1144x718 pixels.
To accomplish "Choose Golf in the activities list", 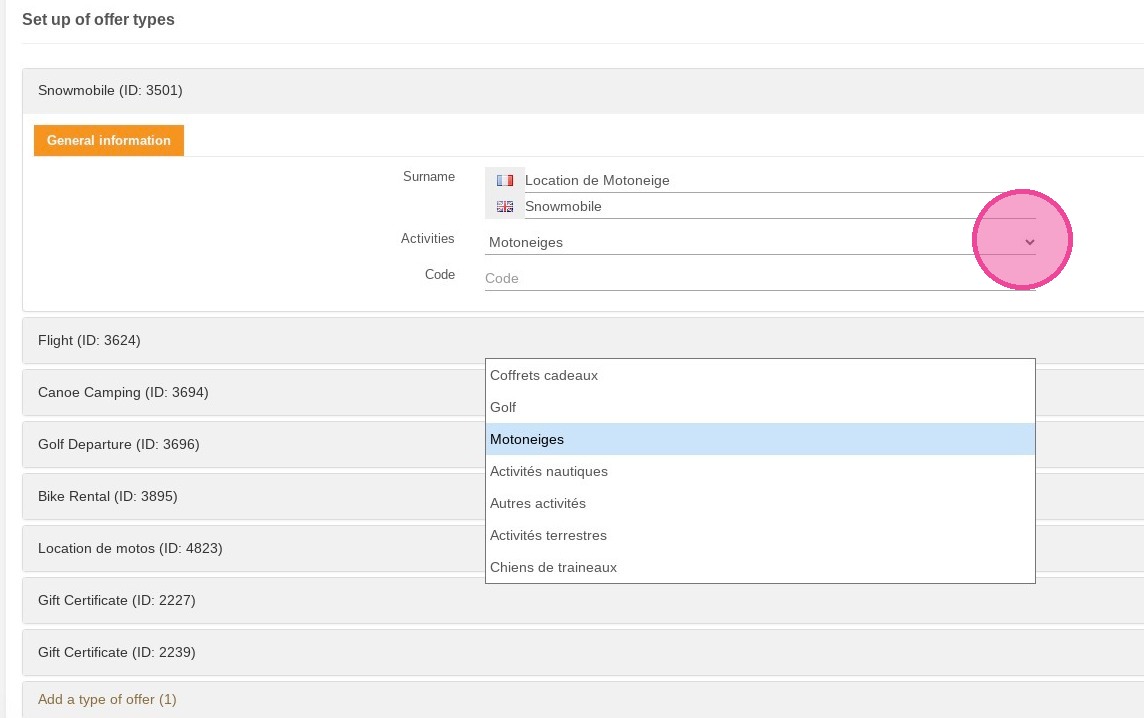I will 760,407.
